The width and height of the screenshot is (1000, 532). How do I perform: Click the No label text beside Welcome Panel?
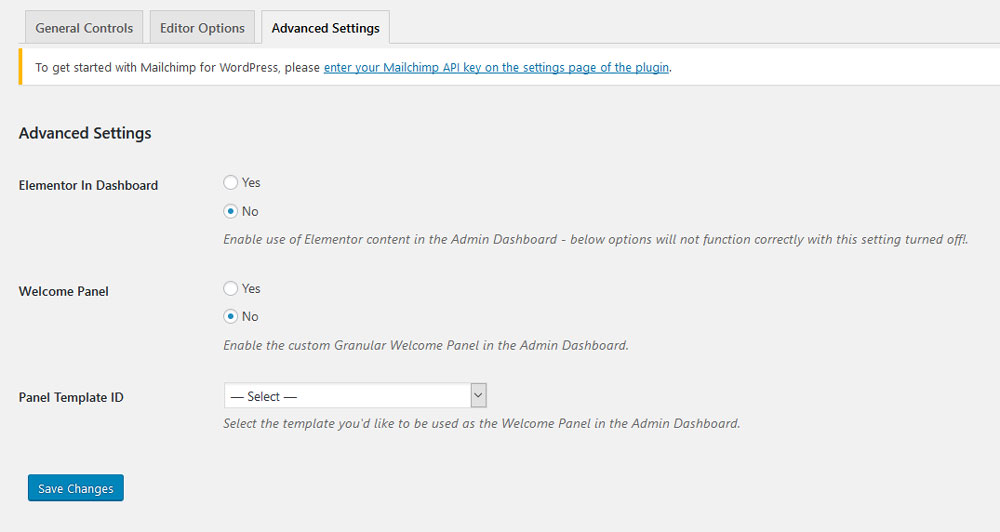(250, 316)
